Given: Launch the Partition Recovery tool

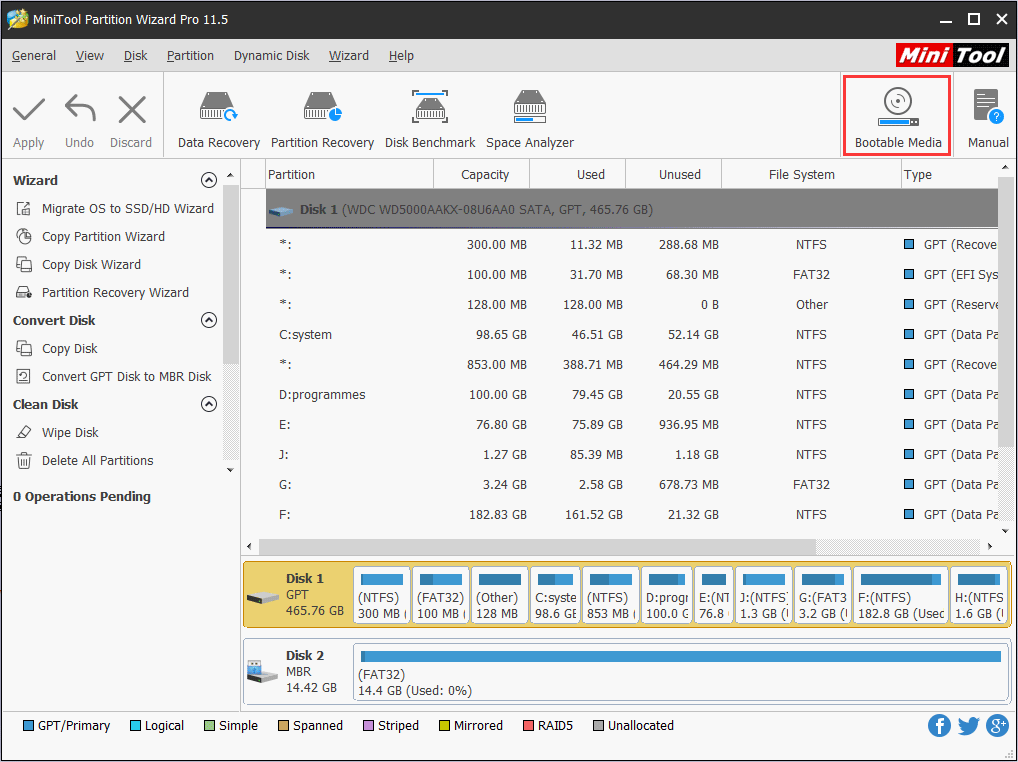Looking at the screenshot, I should 322,121.
